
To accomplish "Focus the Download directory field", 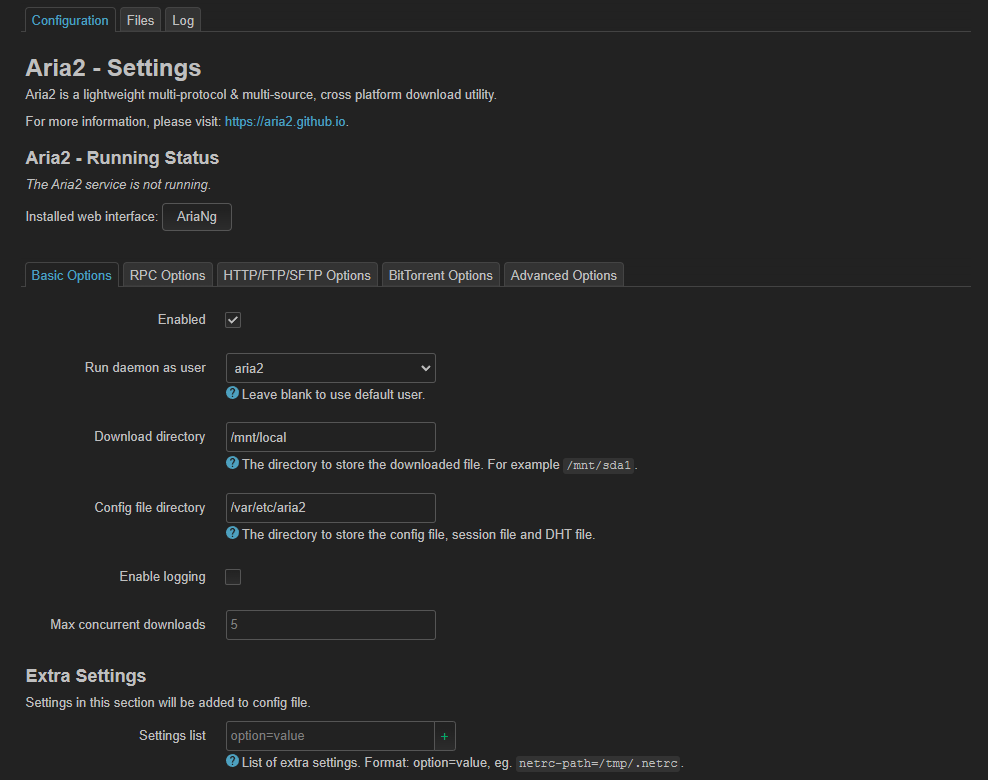I will click(331, 437).
